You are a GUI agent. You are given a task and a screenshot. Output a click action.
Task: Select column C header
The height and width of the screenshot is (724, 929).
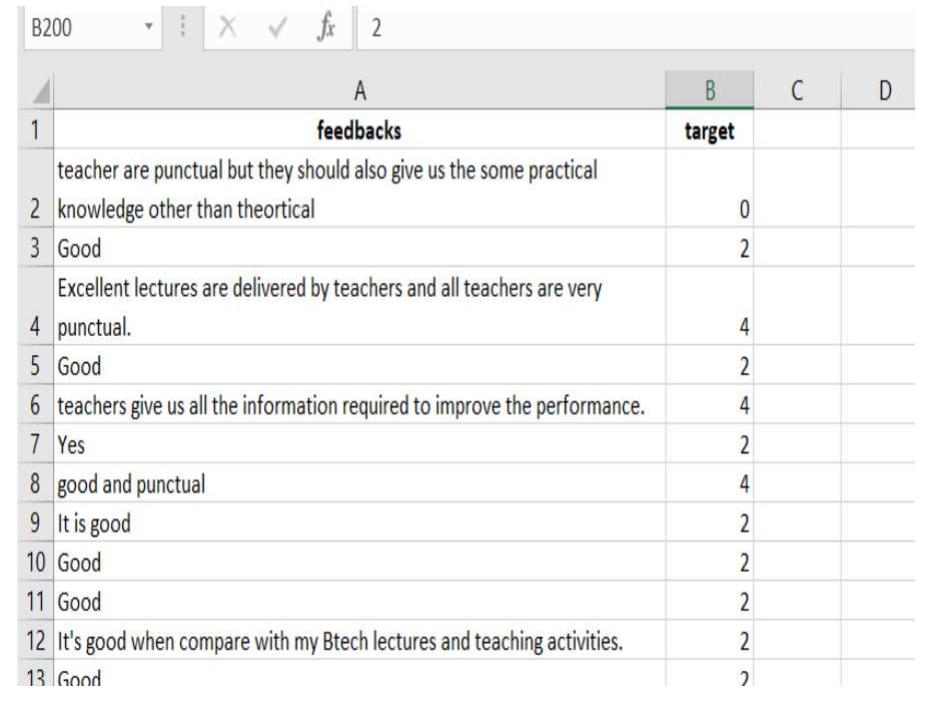point(797,91)
